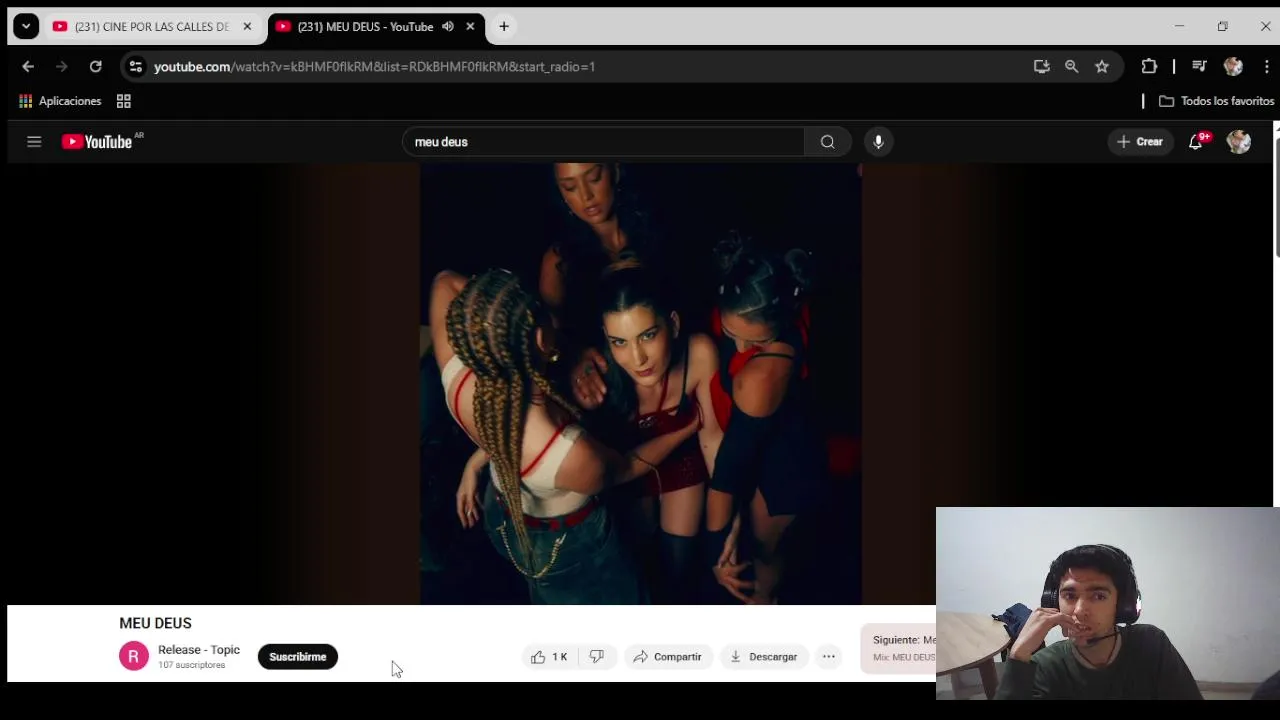
Task: Go back to the previous page
Action: click(x=28, y=66)
